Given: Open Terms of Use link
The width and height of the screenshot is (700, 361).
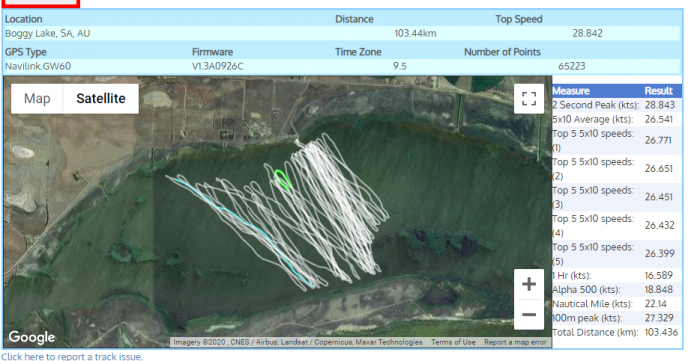Looking at the screenshot, I should tap(453, 342).
